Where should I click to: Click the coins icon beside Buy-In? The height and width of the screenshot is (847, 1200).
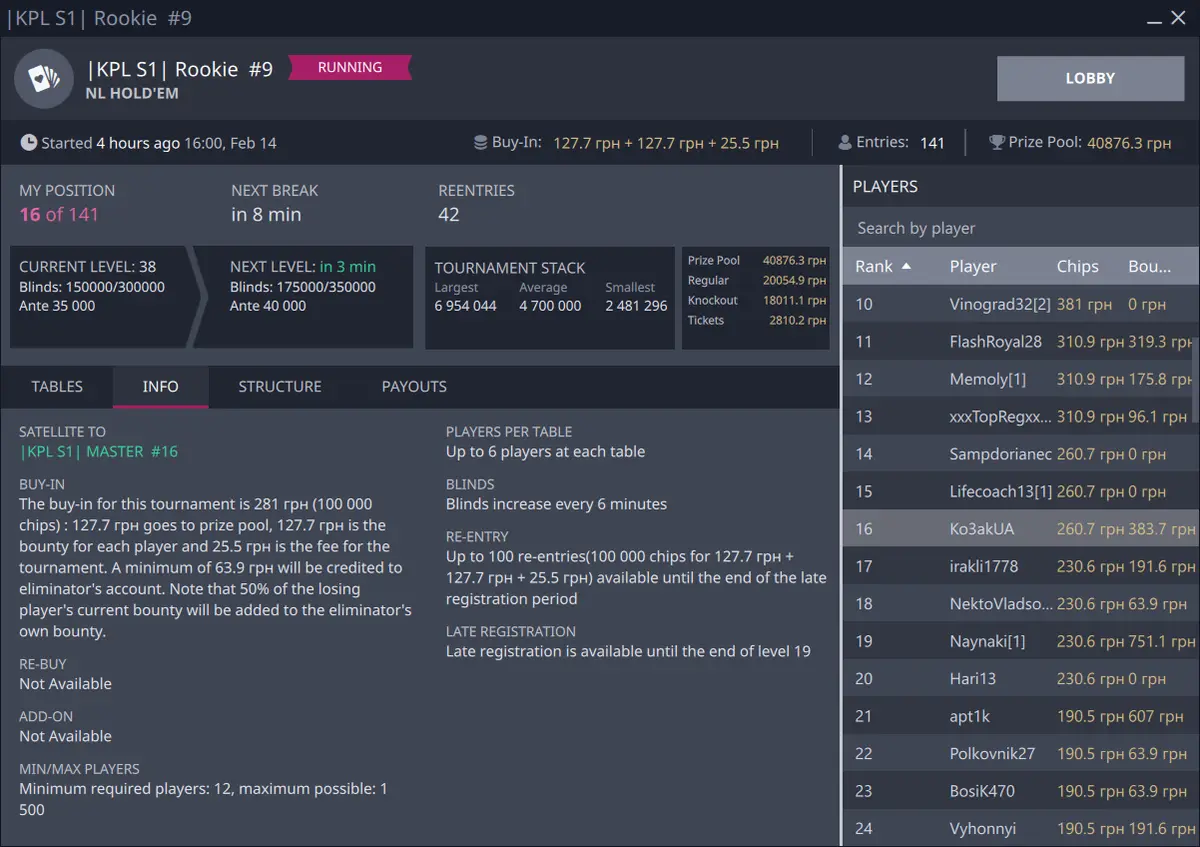pos(481,143)
